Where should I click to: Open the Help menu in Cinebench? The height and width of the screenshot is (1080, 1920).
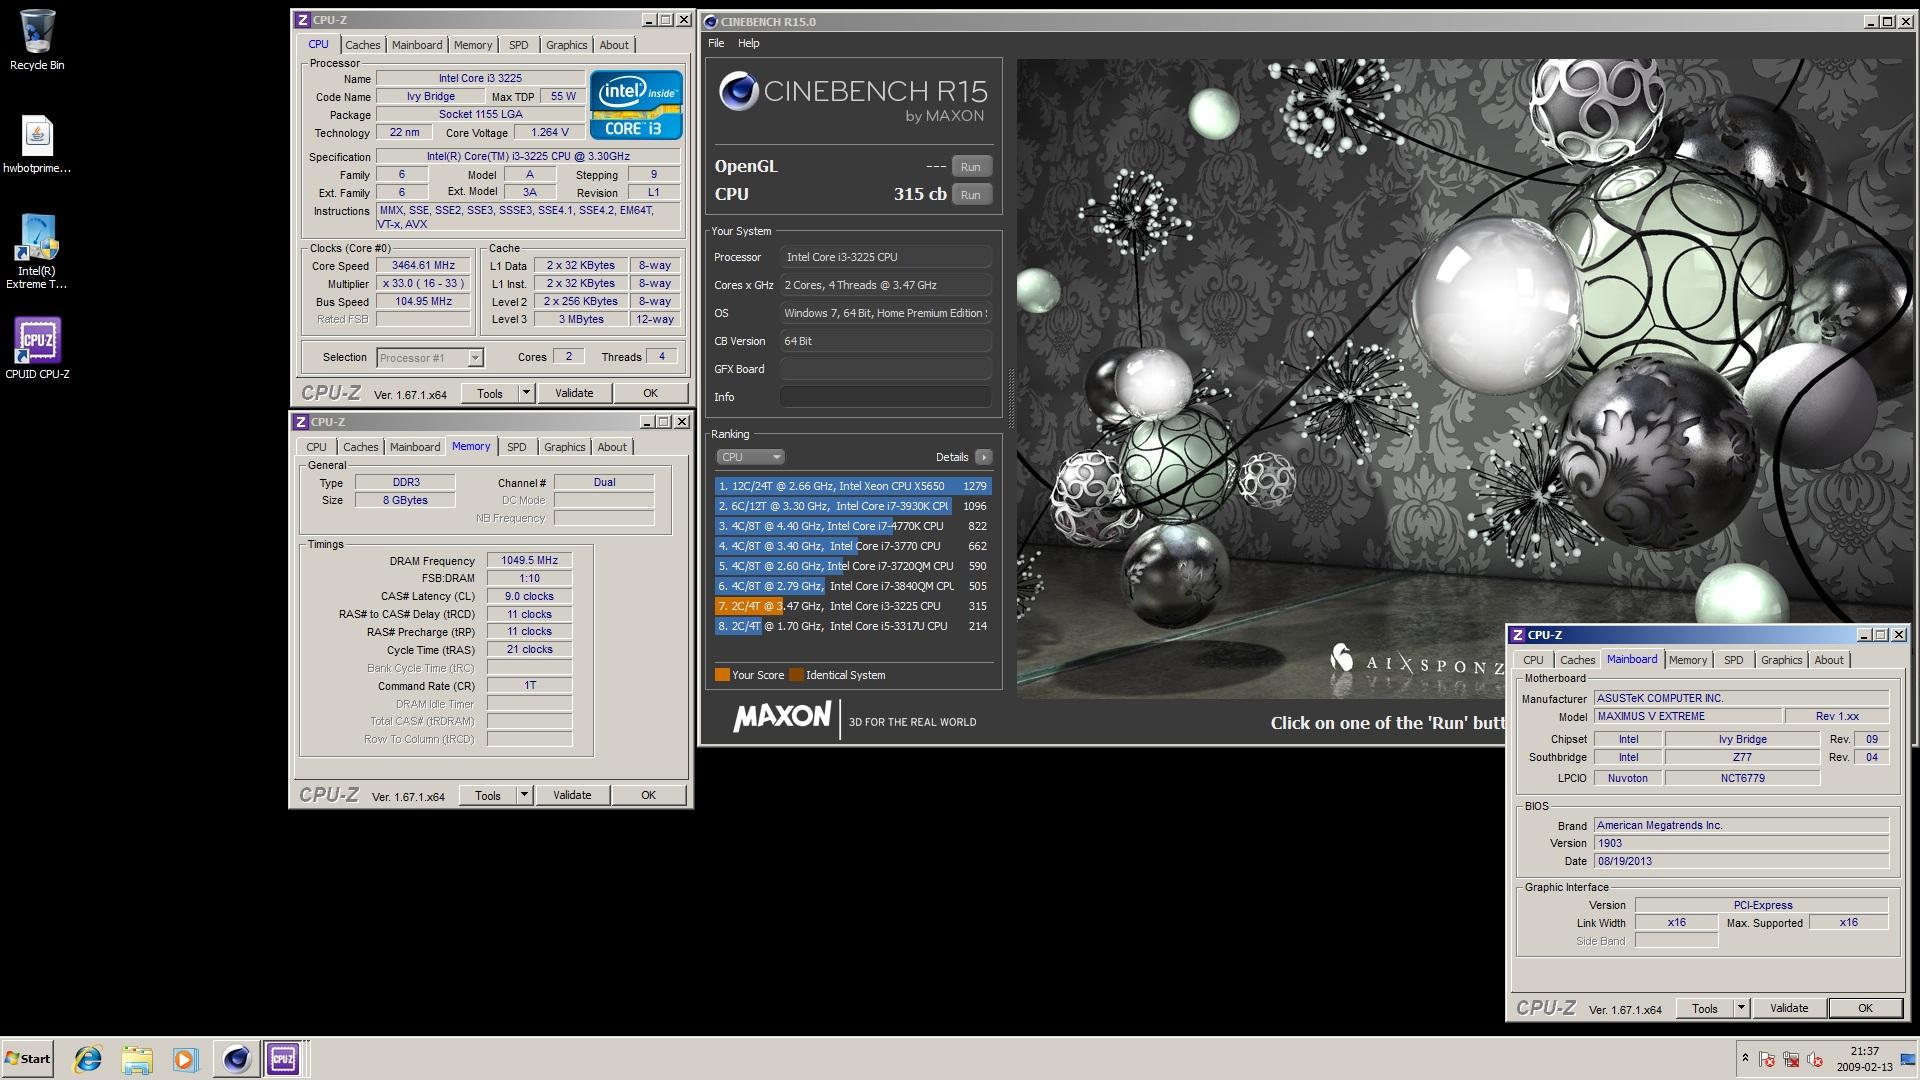point(748,43)
